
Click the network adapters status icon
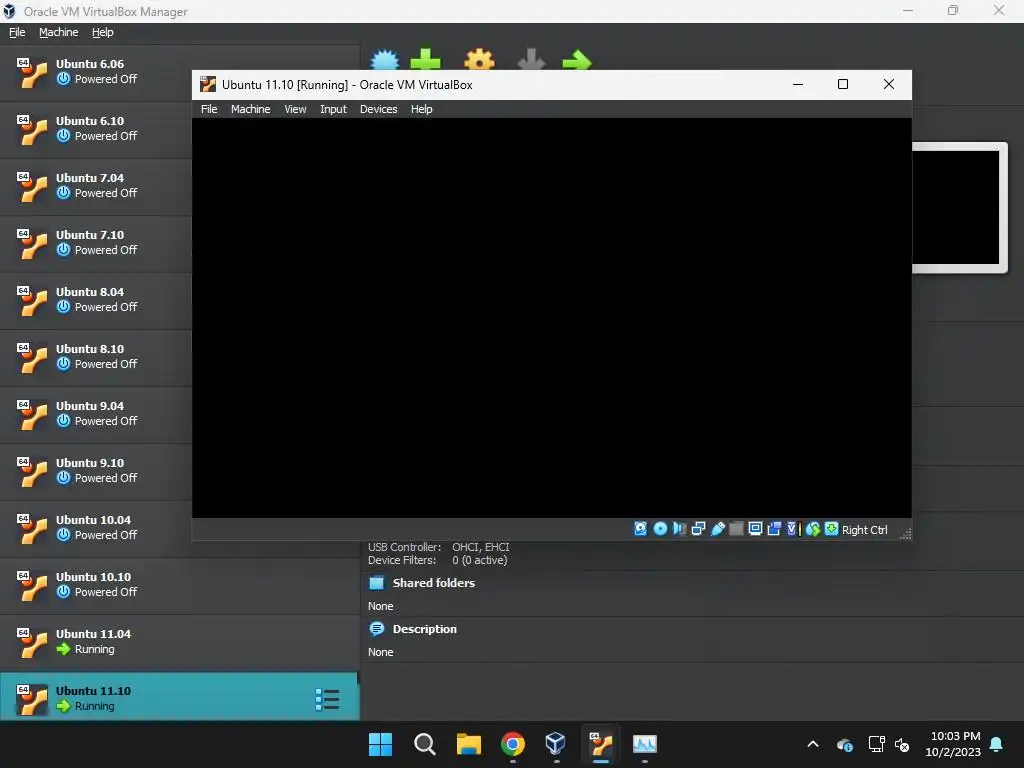click(698, 529)
